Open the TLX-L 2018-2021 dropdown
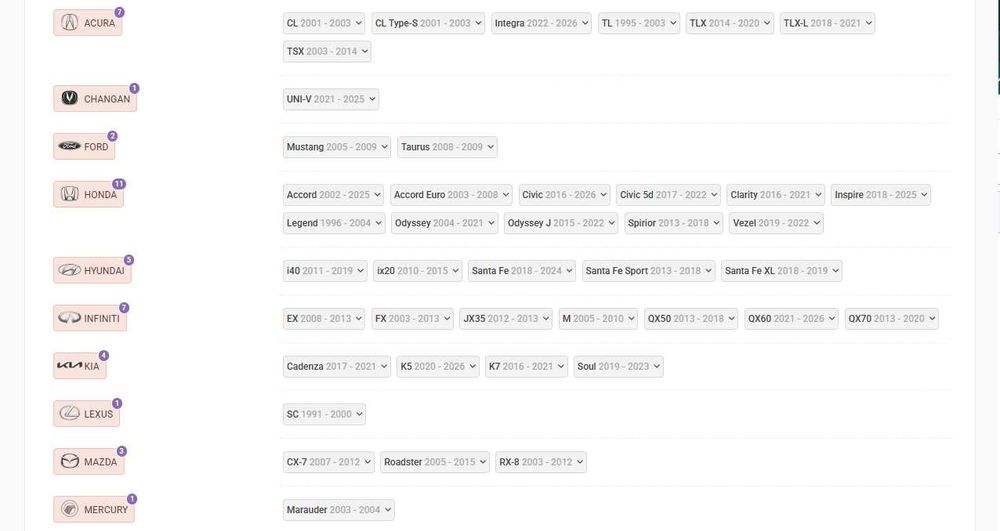 tap(827, 23)
